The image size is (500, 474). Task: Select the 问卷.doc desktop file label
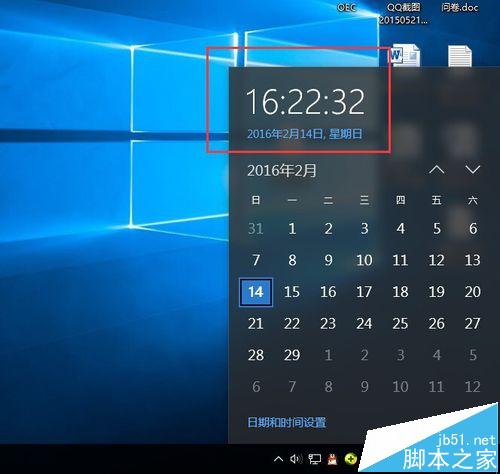pyautogui.click(x=460, y=7)
